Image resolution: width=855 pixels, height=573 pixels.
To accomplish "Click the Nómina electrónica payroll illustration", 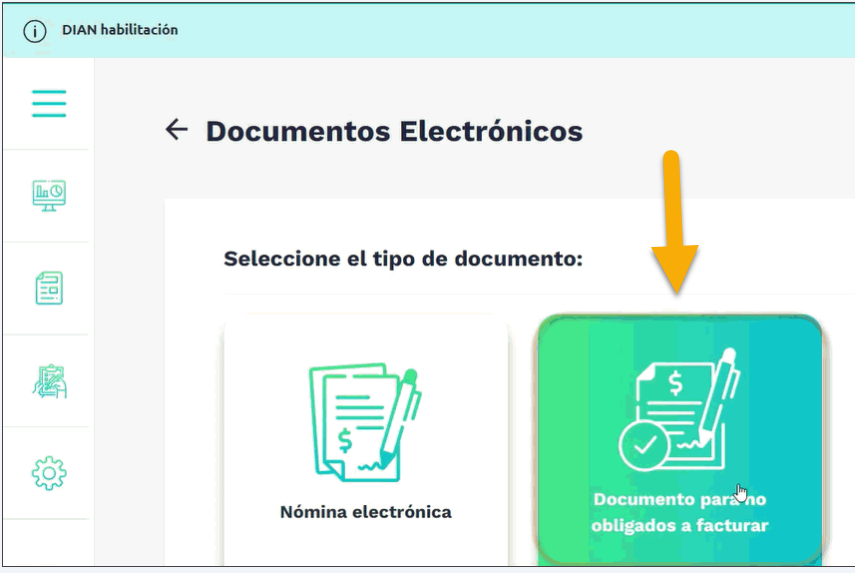I will (x=365, y=423).
